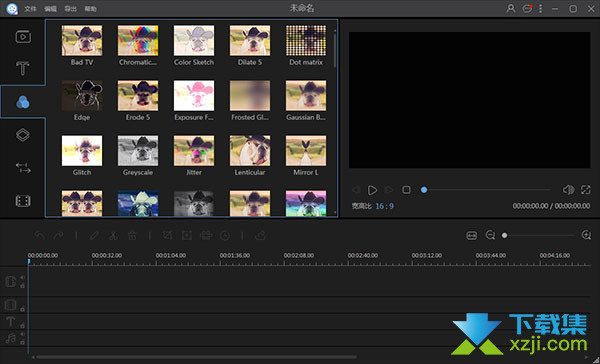Screen dimensions: 600x364
Task: Open the Transitions tab with arrows icon
Action: coord(23,168)
